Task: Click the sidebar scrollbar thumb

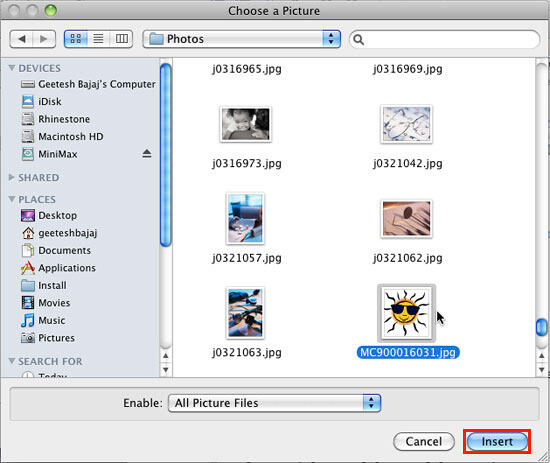Action: (166, 155)
